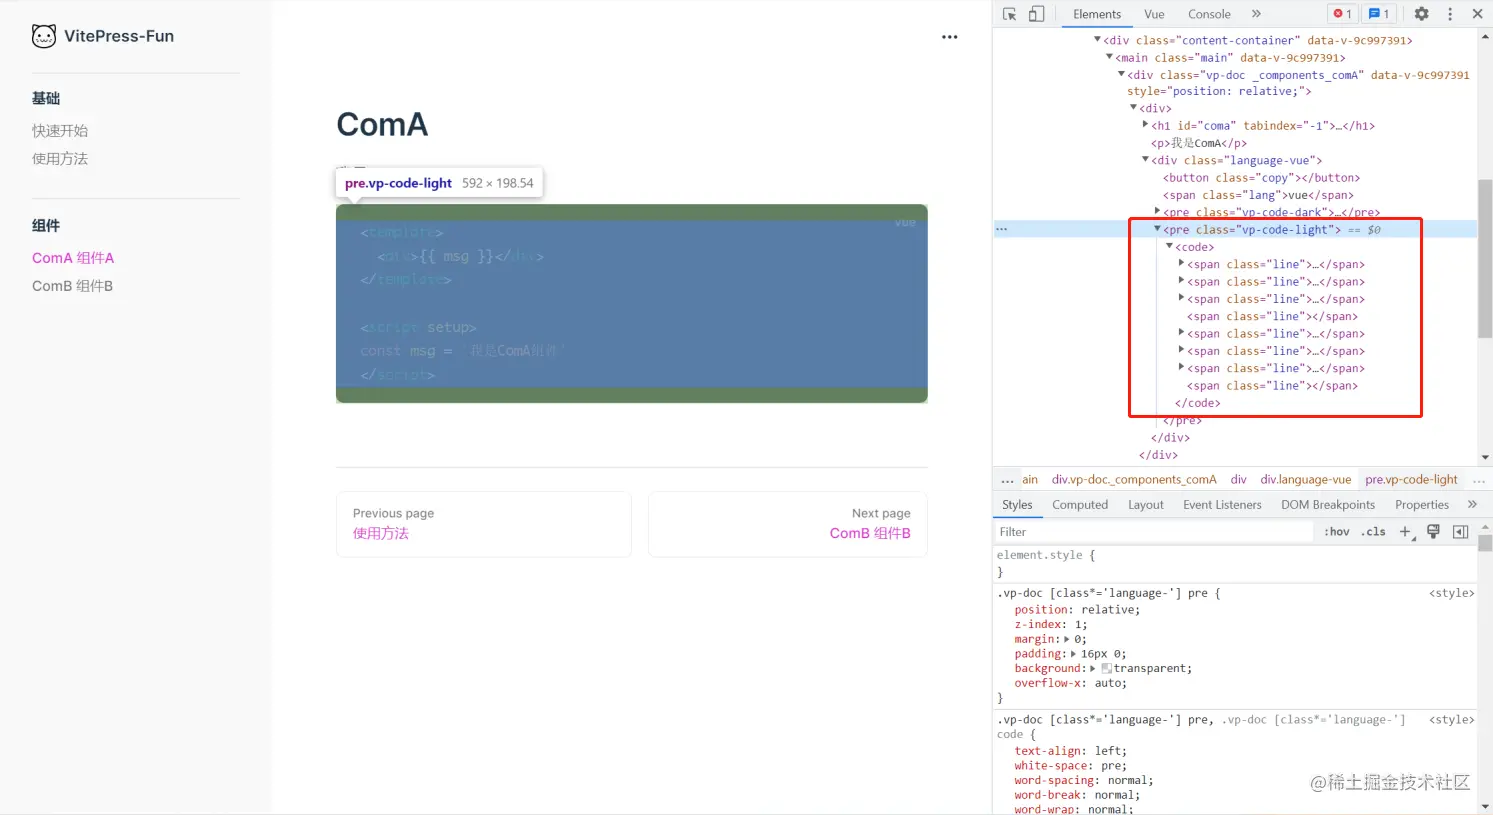Open the DevTools kebab menu

(x=1450, y=14)
